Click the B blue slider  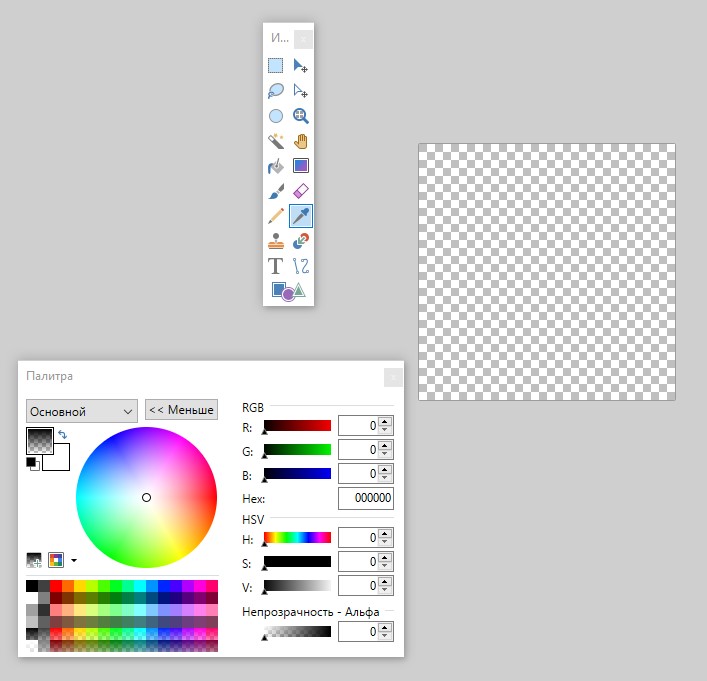pyautogui.click(x=297, y=474)
